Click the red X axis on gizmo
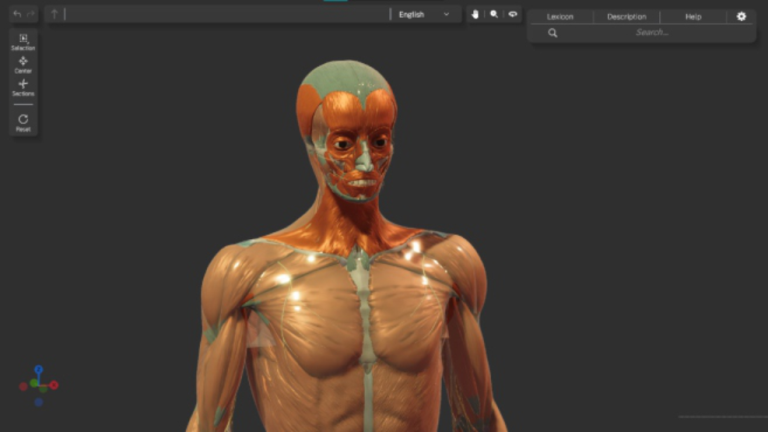Image resolution: width=768 pixels, height=432 pixels. point(54,385)
